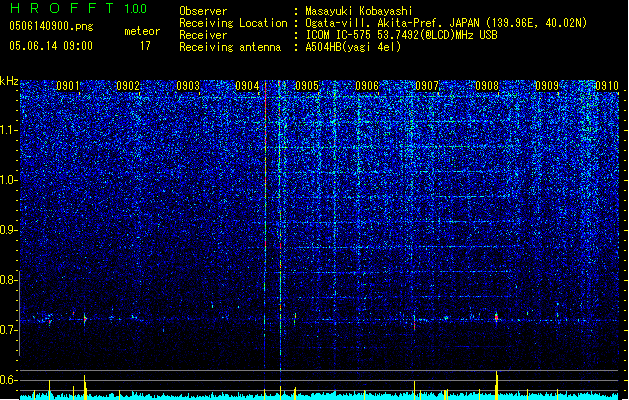Click the Ogata-vill. Akita-Pref. JAPAN location text

(x=446, y=23)
